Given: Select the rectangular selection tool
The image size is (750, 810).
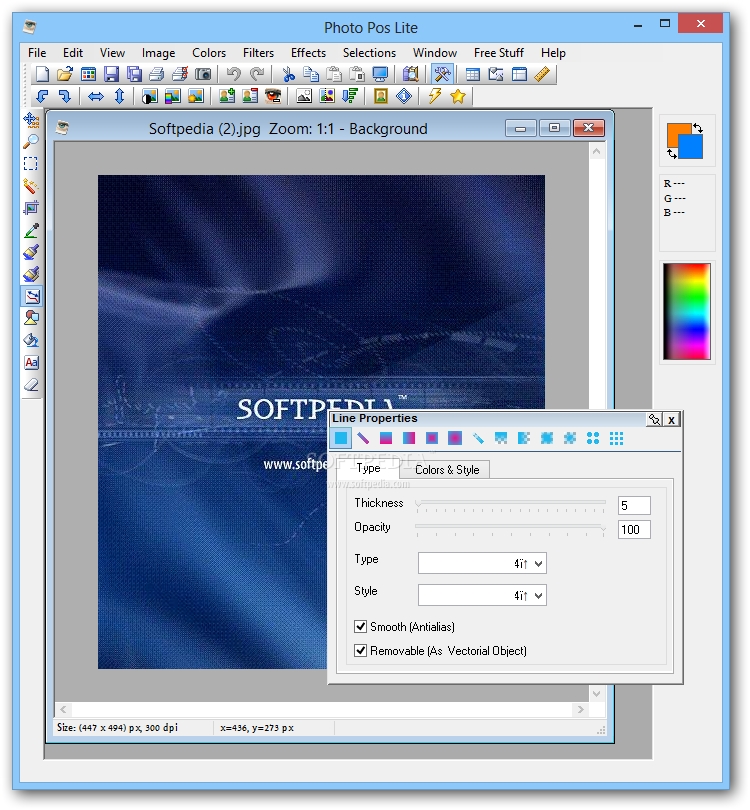Looking at the screenshot, I should (31, 164).
